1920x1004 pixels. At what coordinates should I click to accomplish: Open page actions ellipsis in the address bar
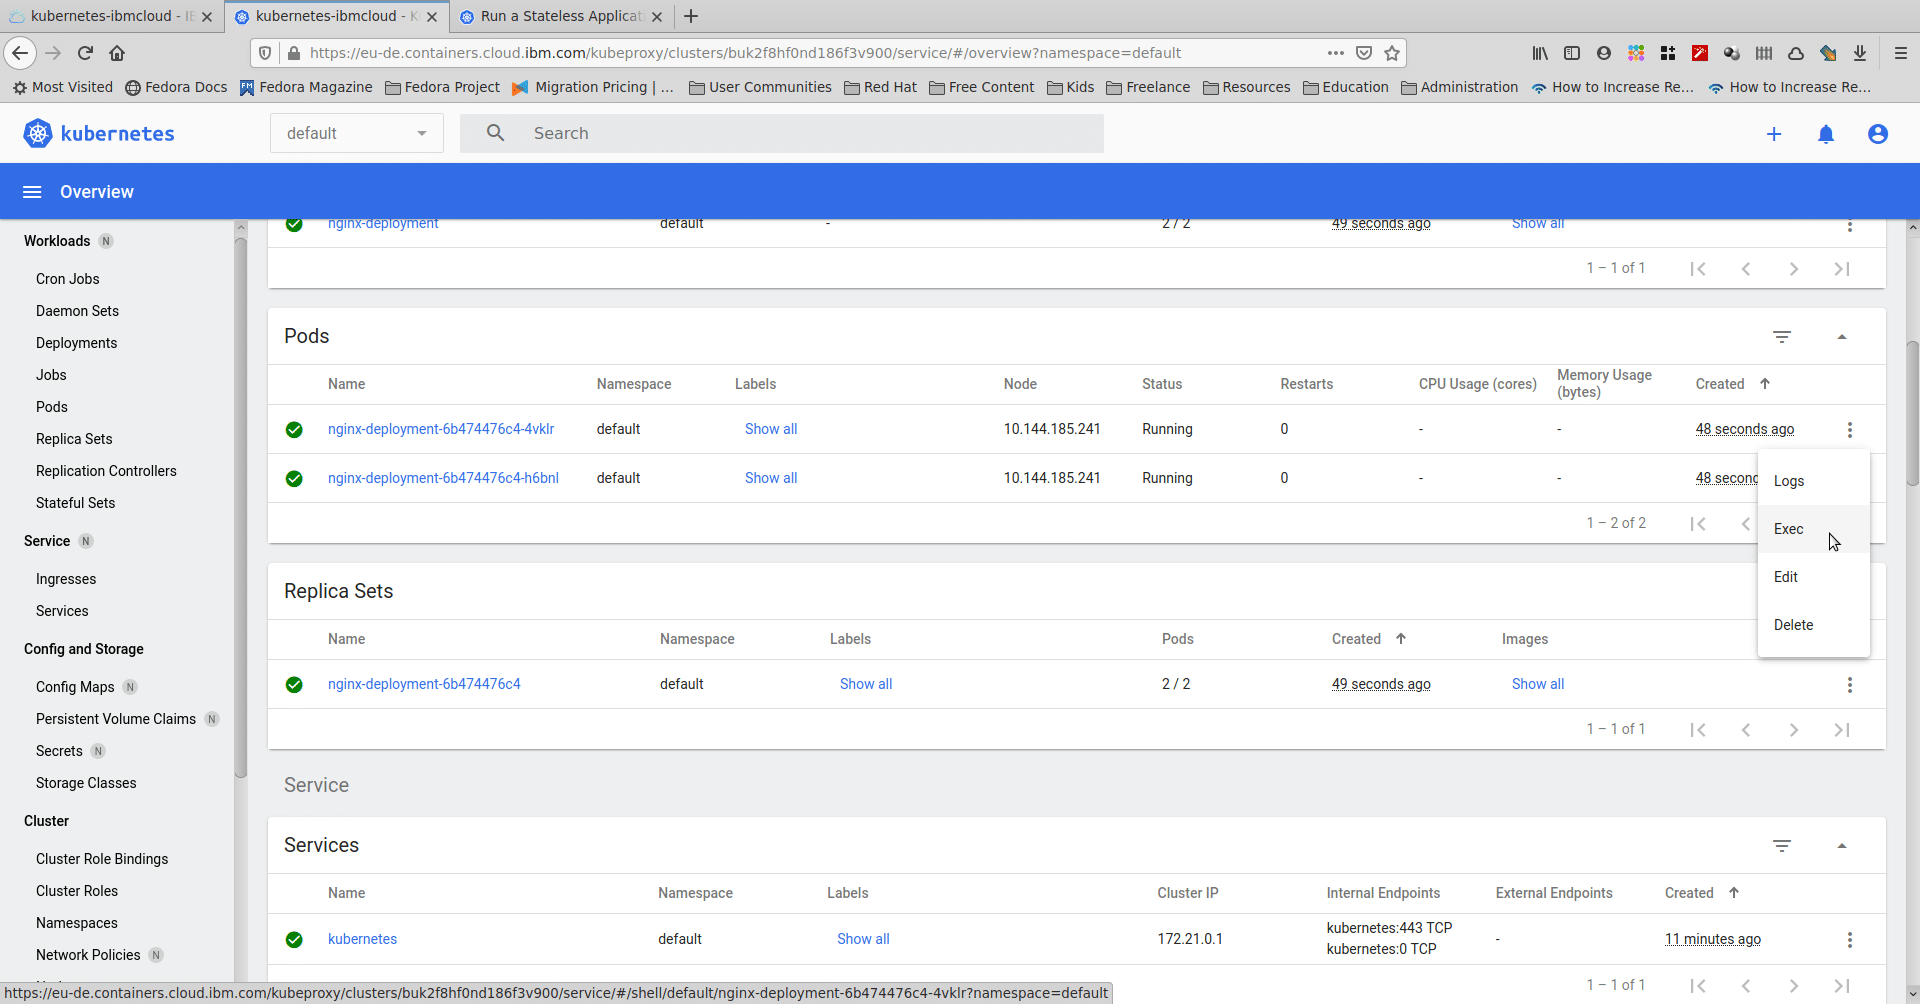point(1336,53)
